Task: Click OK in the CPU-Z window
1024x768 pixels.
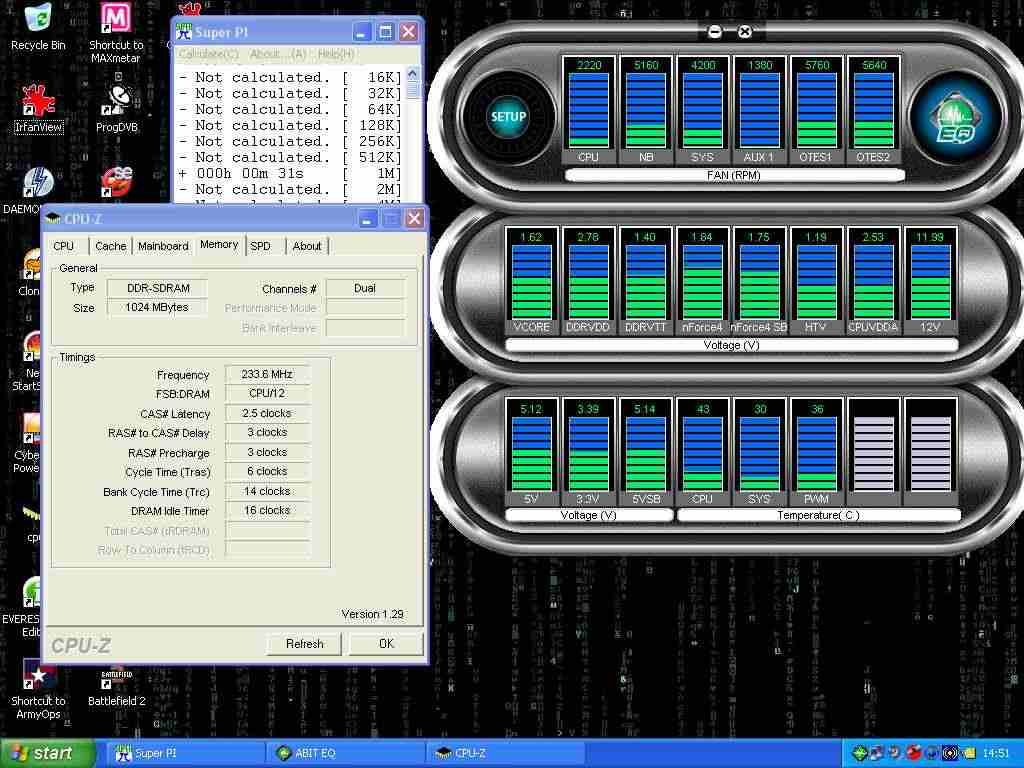Action: [x=386, y=644]
